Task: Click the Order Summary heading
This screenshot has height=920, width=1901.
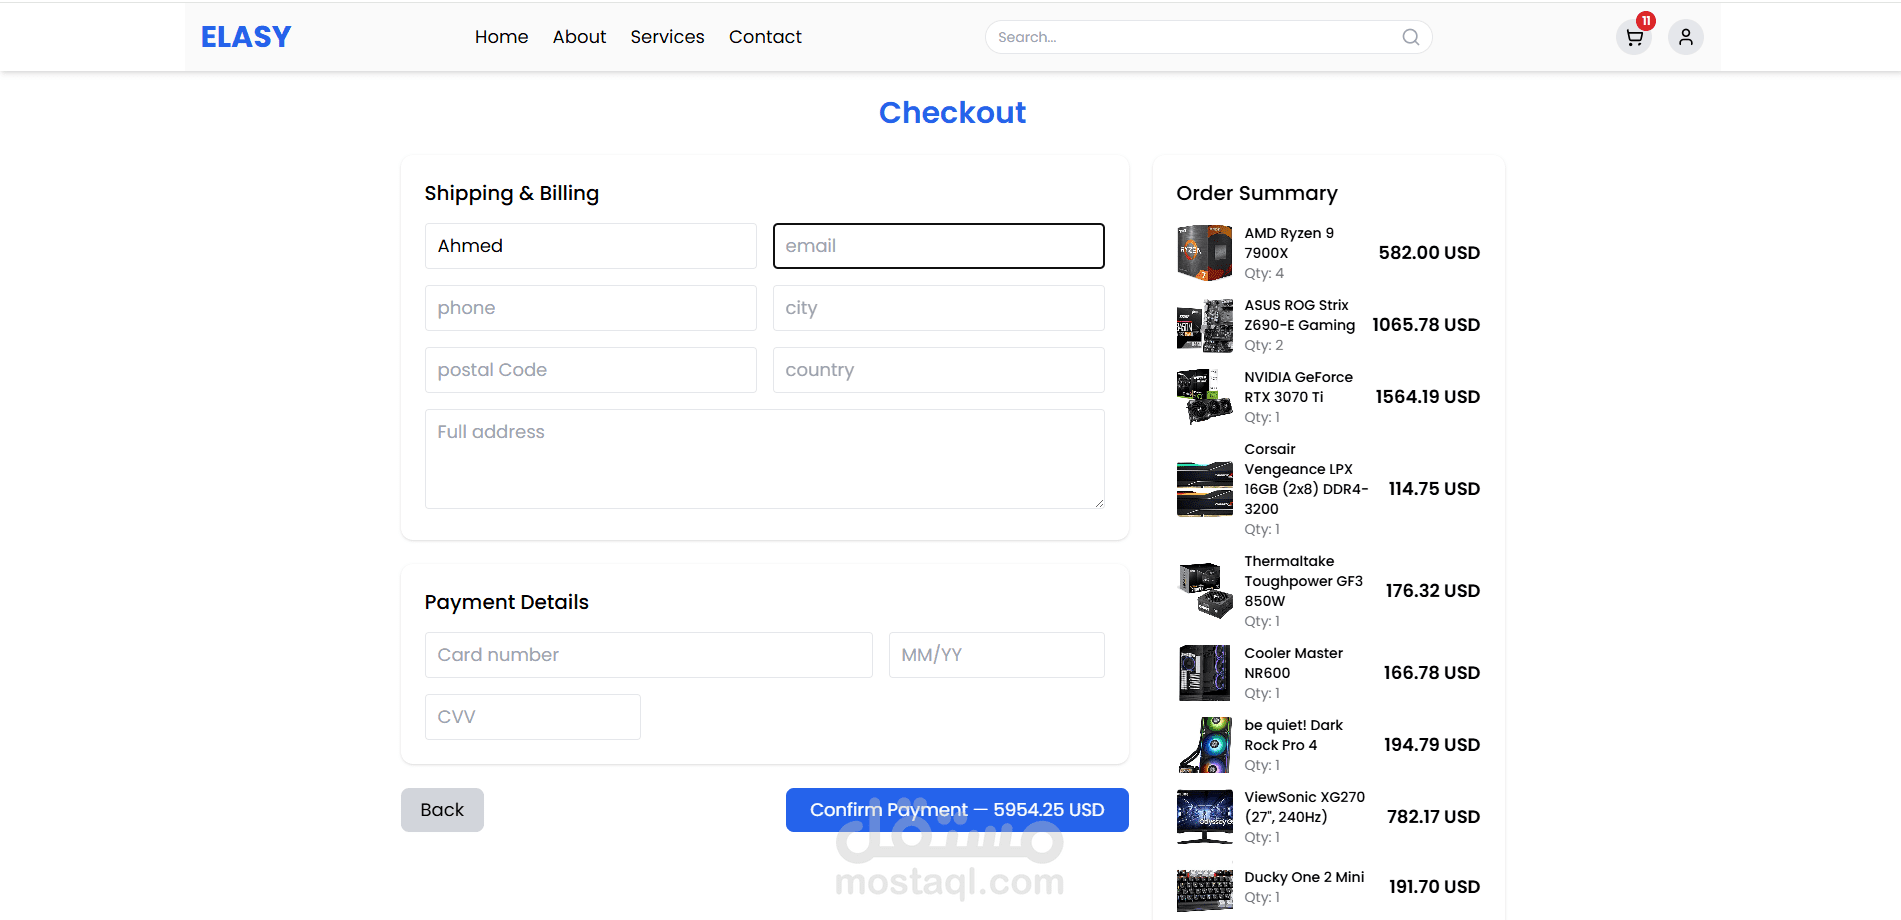Action: (1257, 193)
